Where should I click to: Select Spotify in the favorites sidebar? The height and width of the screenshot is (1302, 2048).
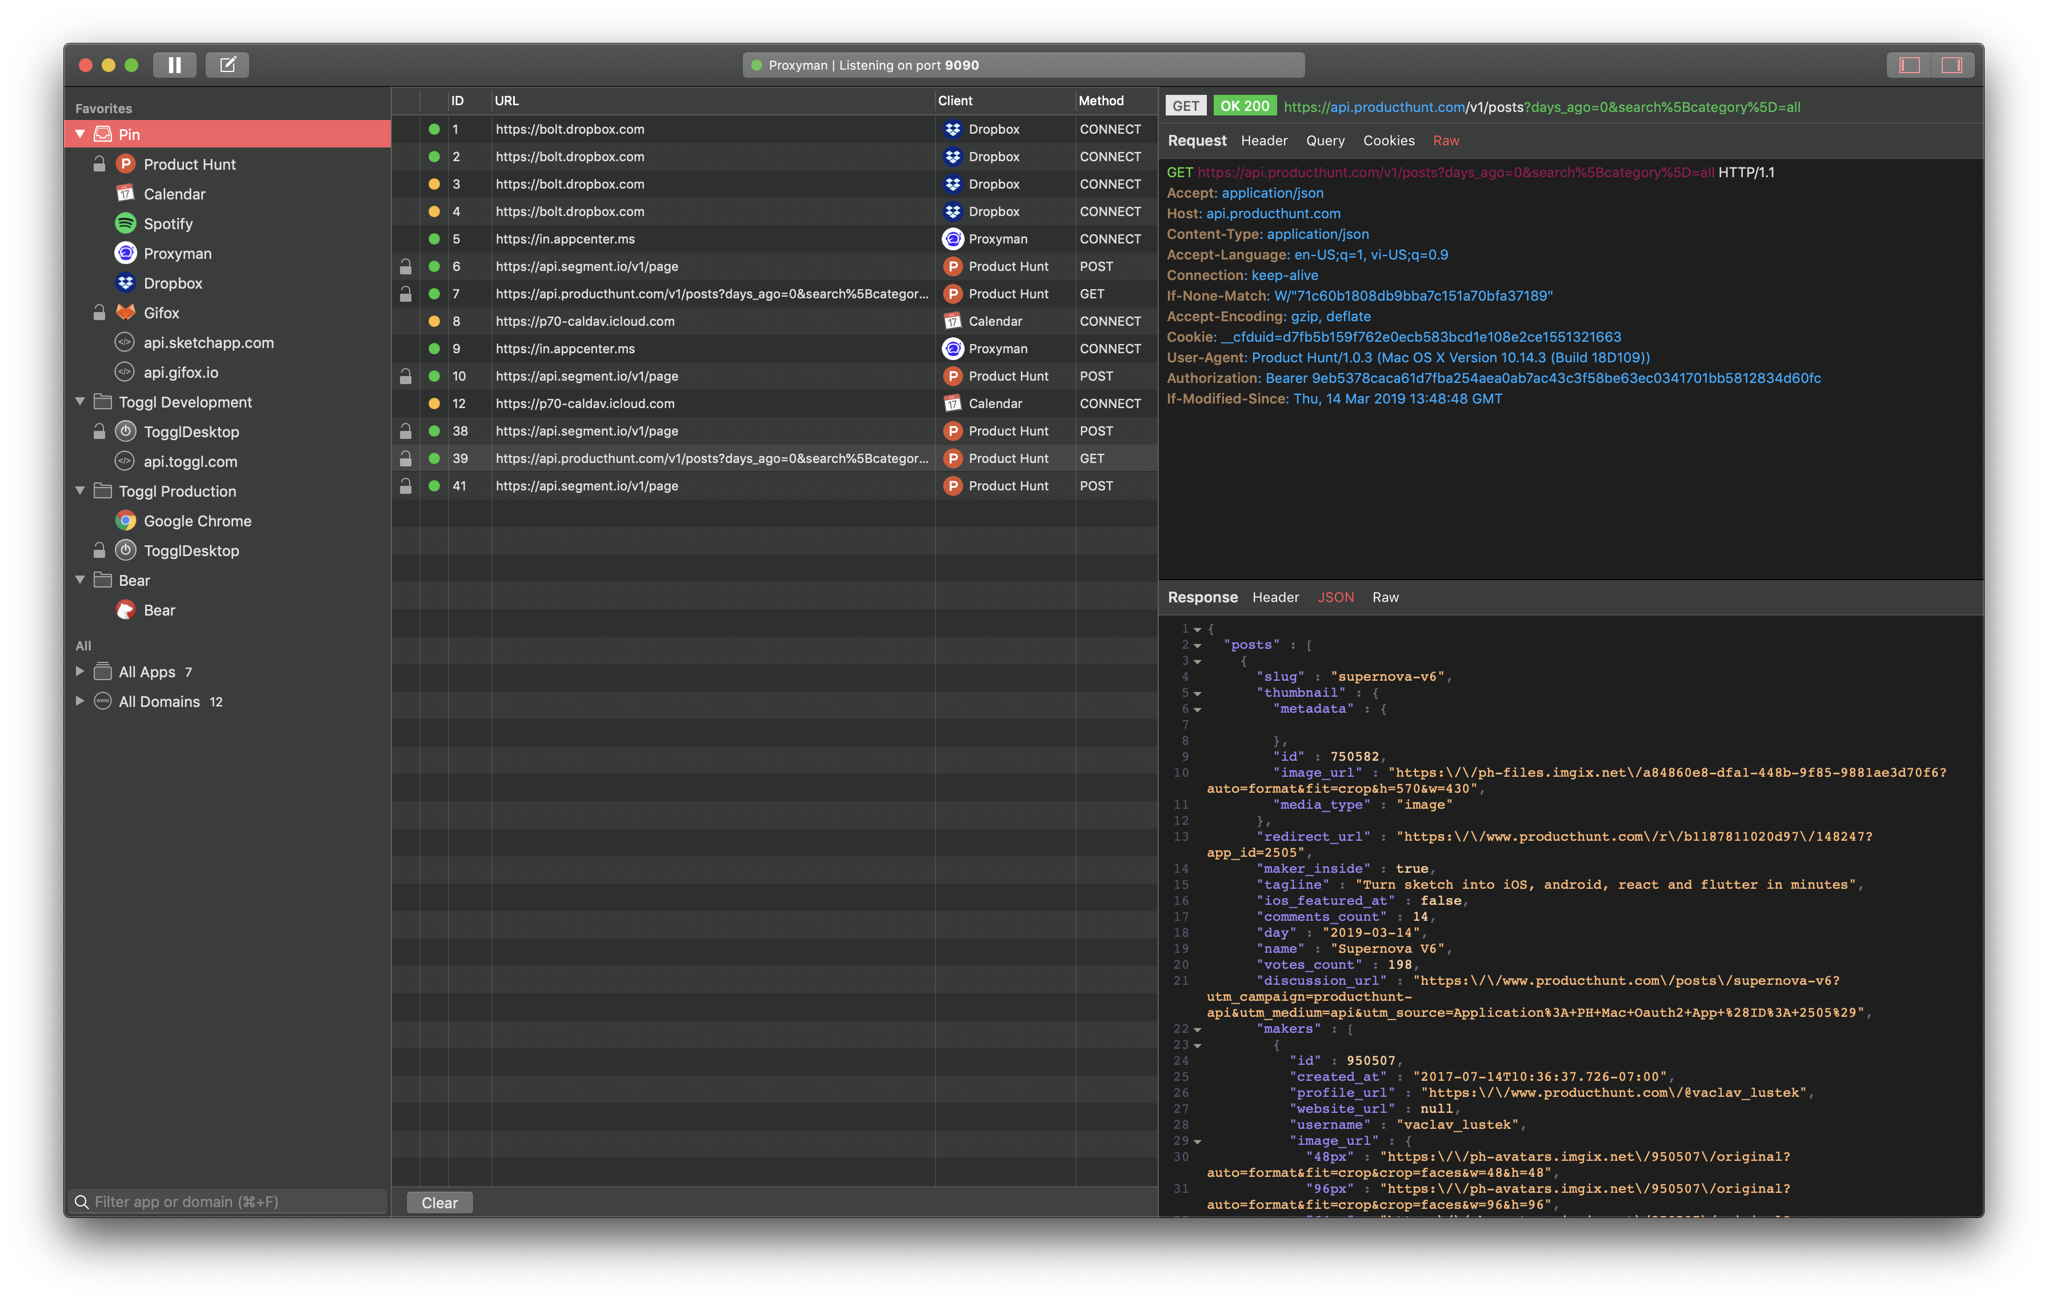click(x=168, y=224)
